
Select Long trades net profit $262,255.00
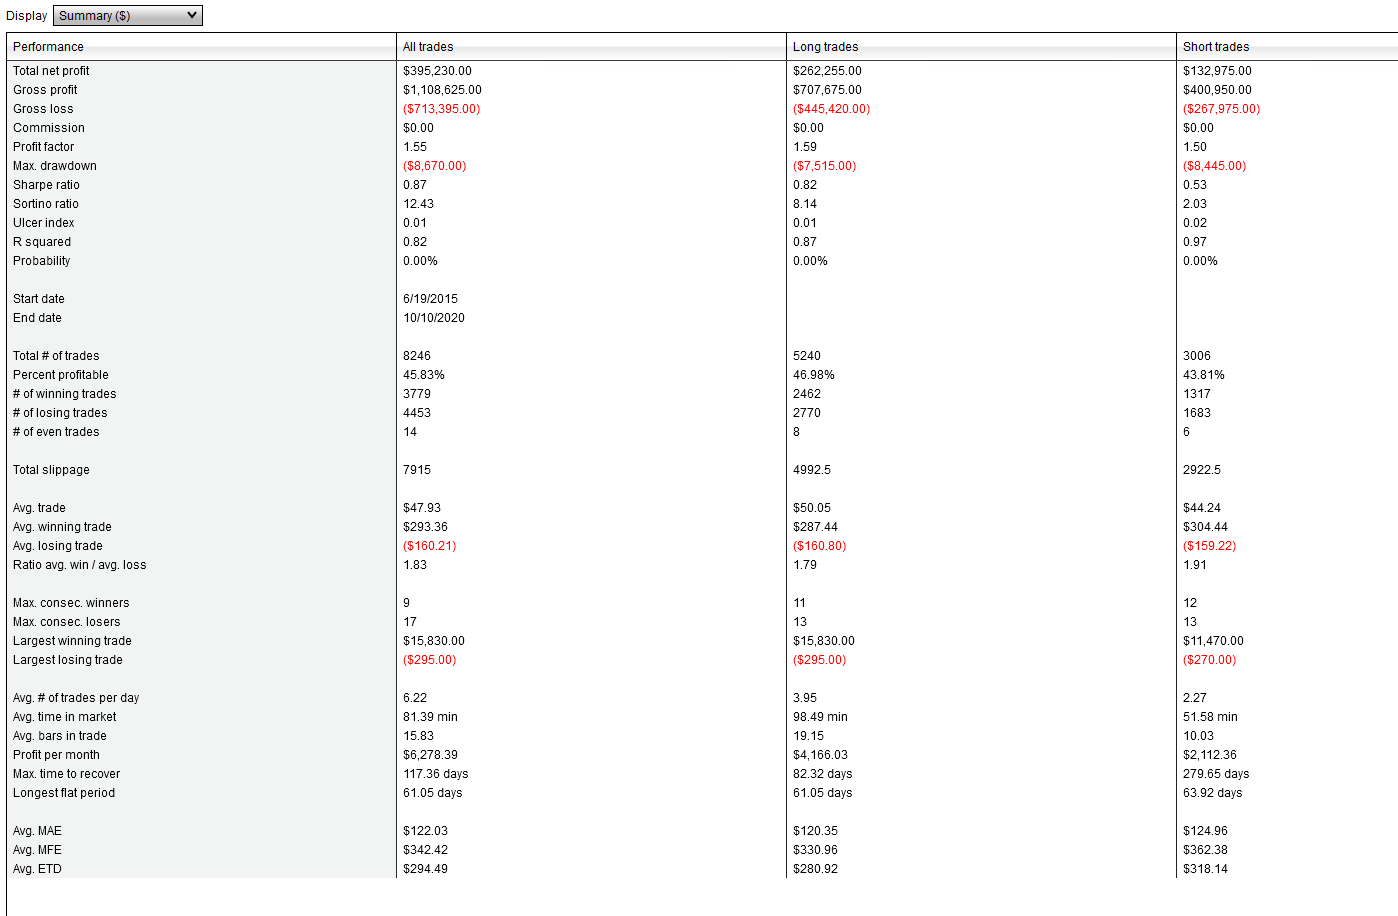pyautogui.click(x=827, y=71)
